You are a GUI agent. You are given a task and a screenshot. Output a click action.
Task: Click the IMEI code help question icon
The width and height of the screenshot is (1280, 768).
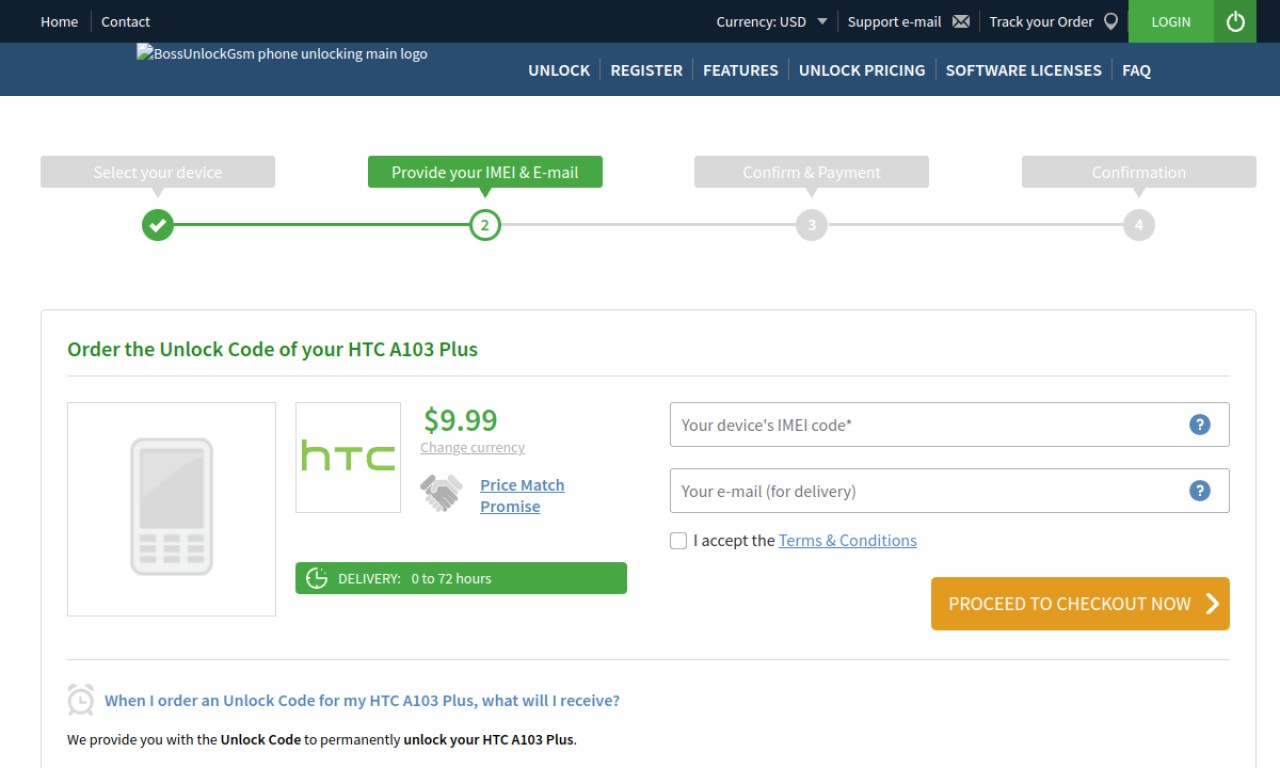point(1200,424)
